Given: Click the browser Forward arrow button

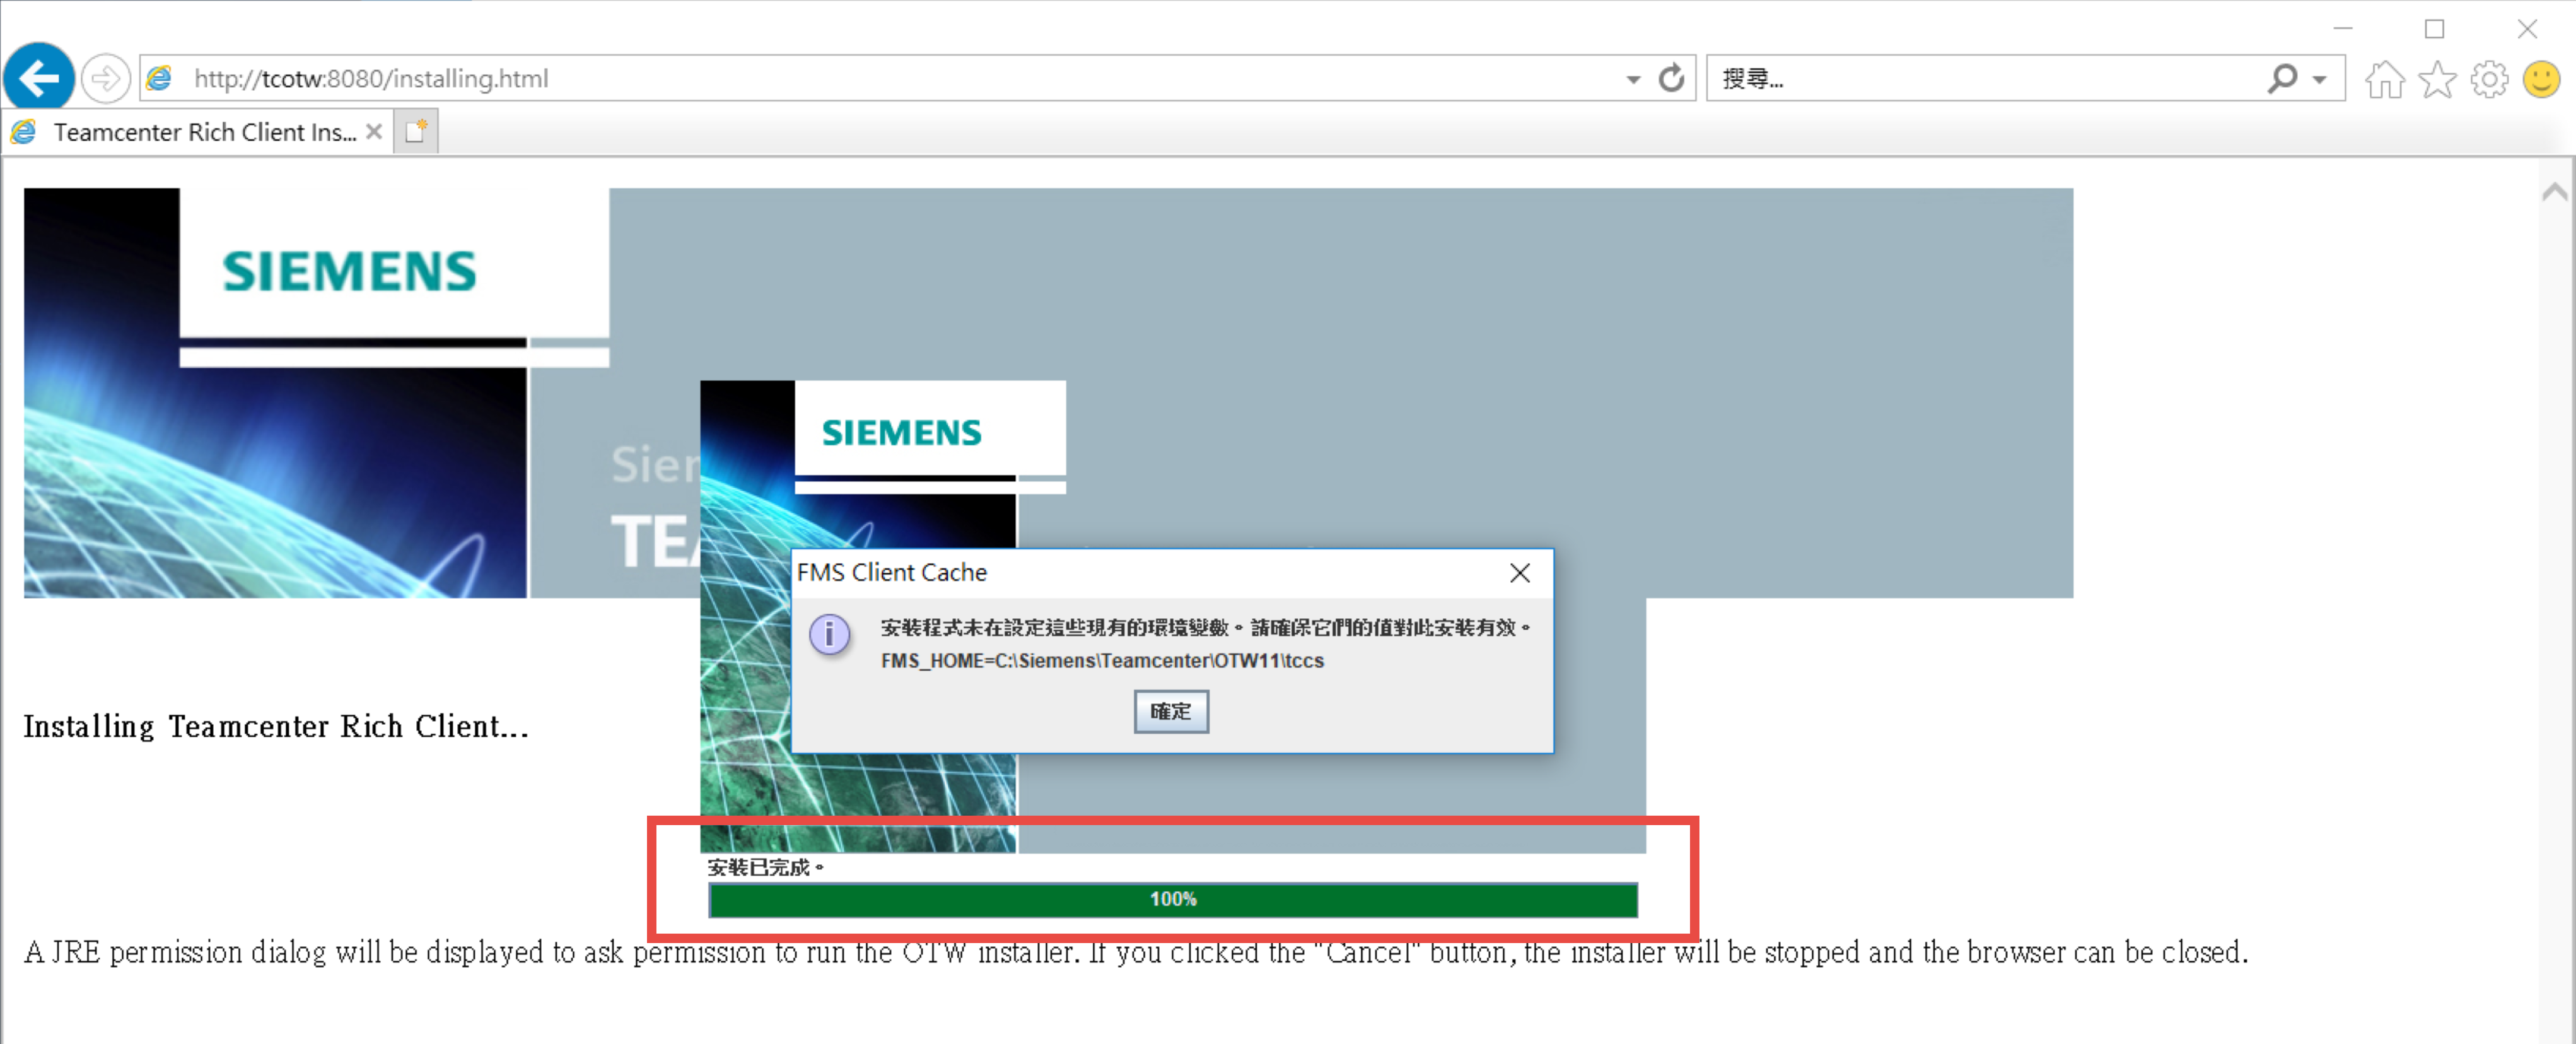Looking at the screenshot, I should pyautogui.click(x=105, y=78).
